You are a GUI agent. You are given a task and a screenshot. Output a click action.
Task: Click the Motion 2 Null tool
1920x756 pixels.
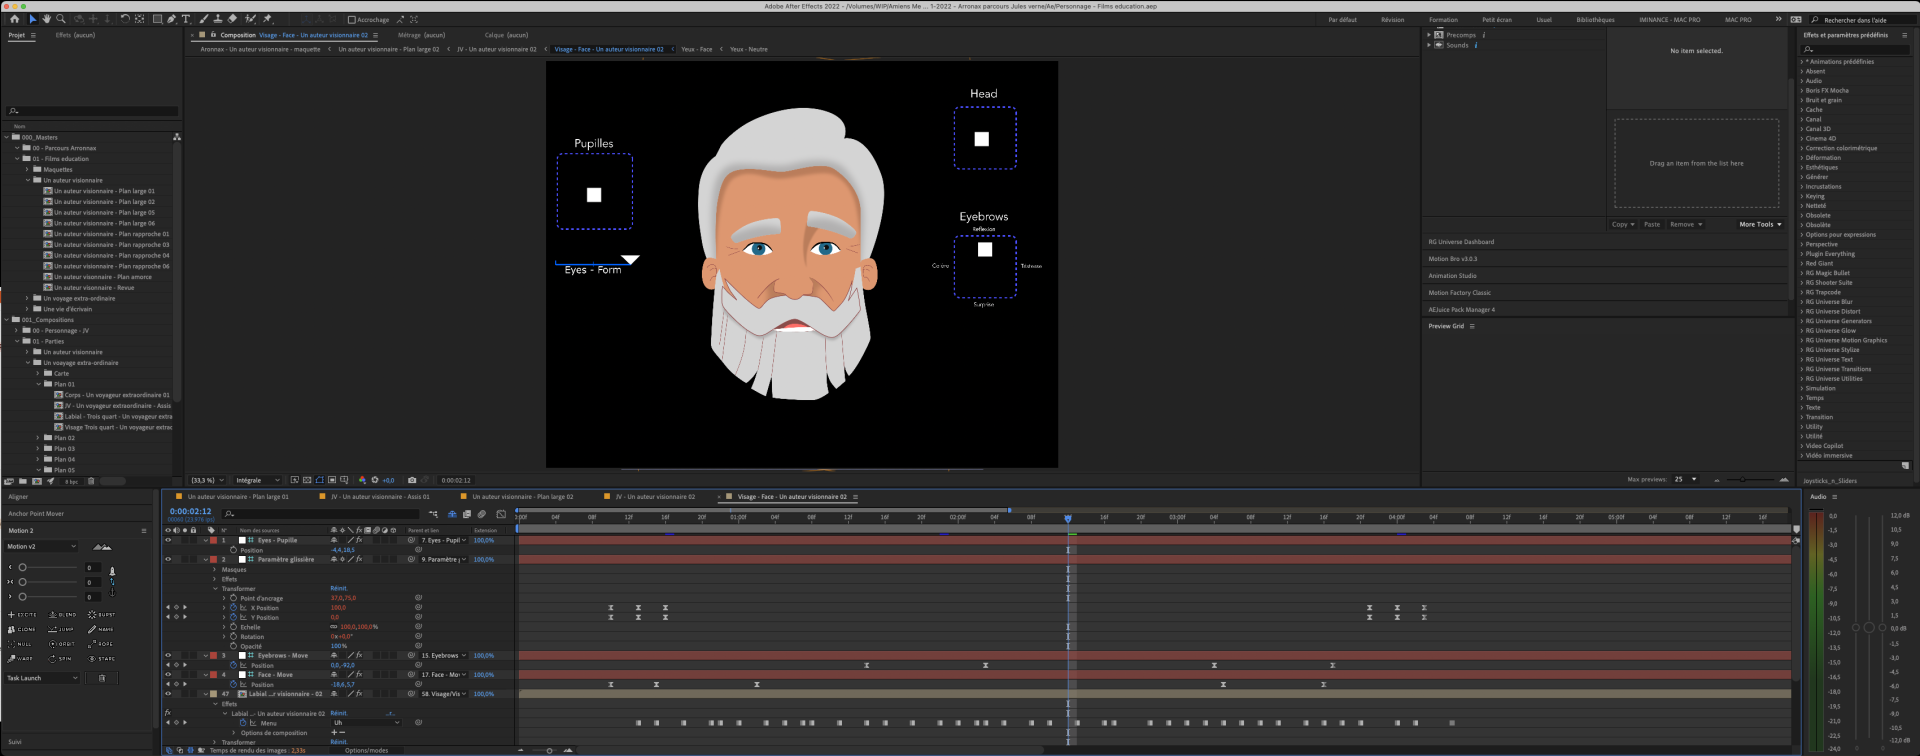20,644
